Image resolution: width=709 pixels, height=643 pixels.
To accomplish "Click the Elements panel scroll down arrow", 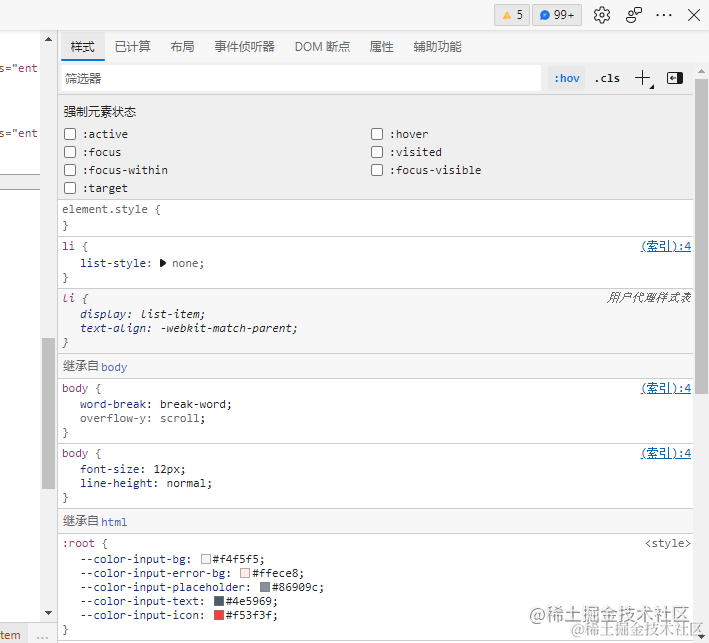I will click(x=48, y=613).
